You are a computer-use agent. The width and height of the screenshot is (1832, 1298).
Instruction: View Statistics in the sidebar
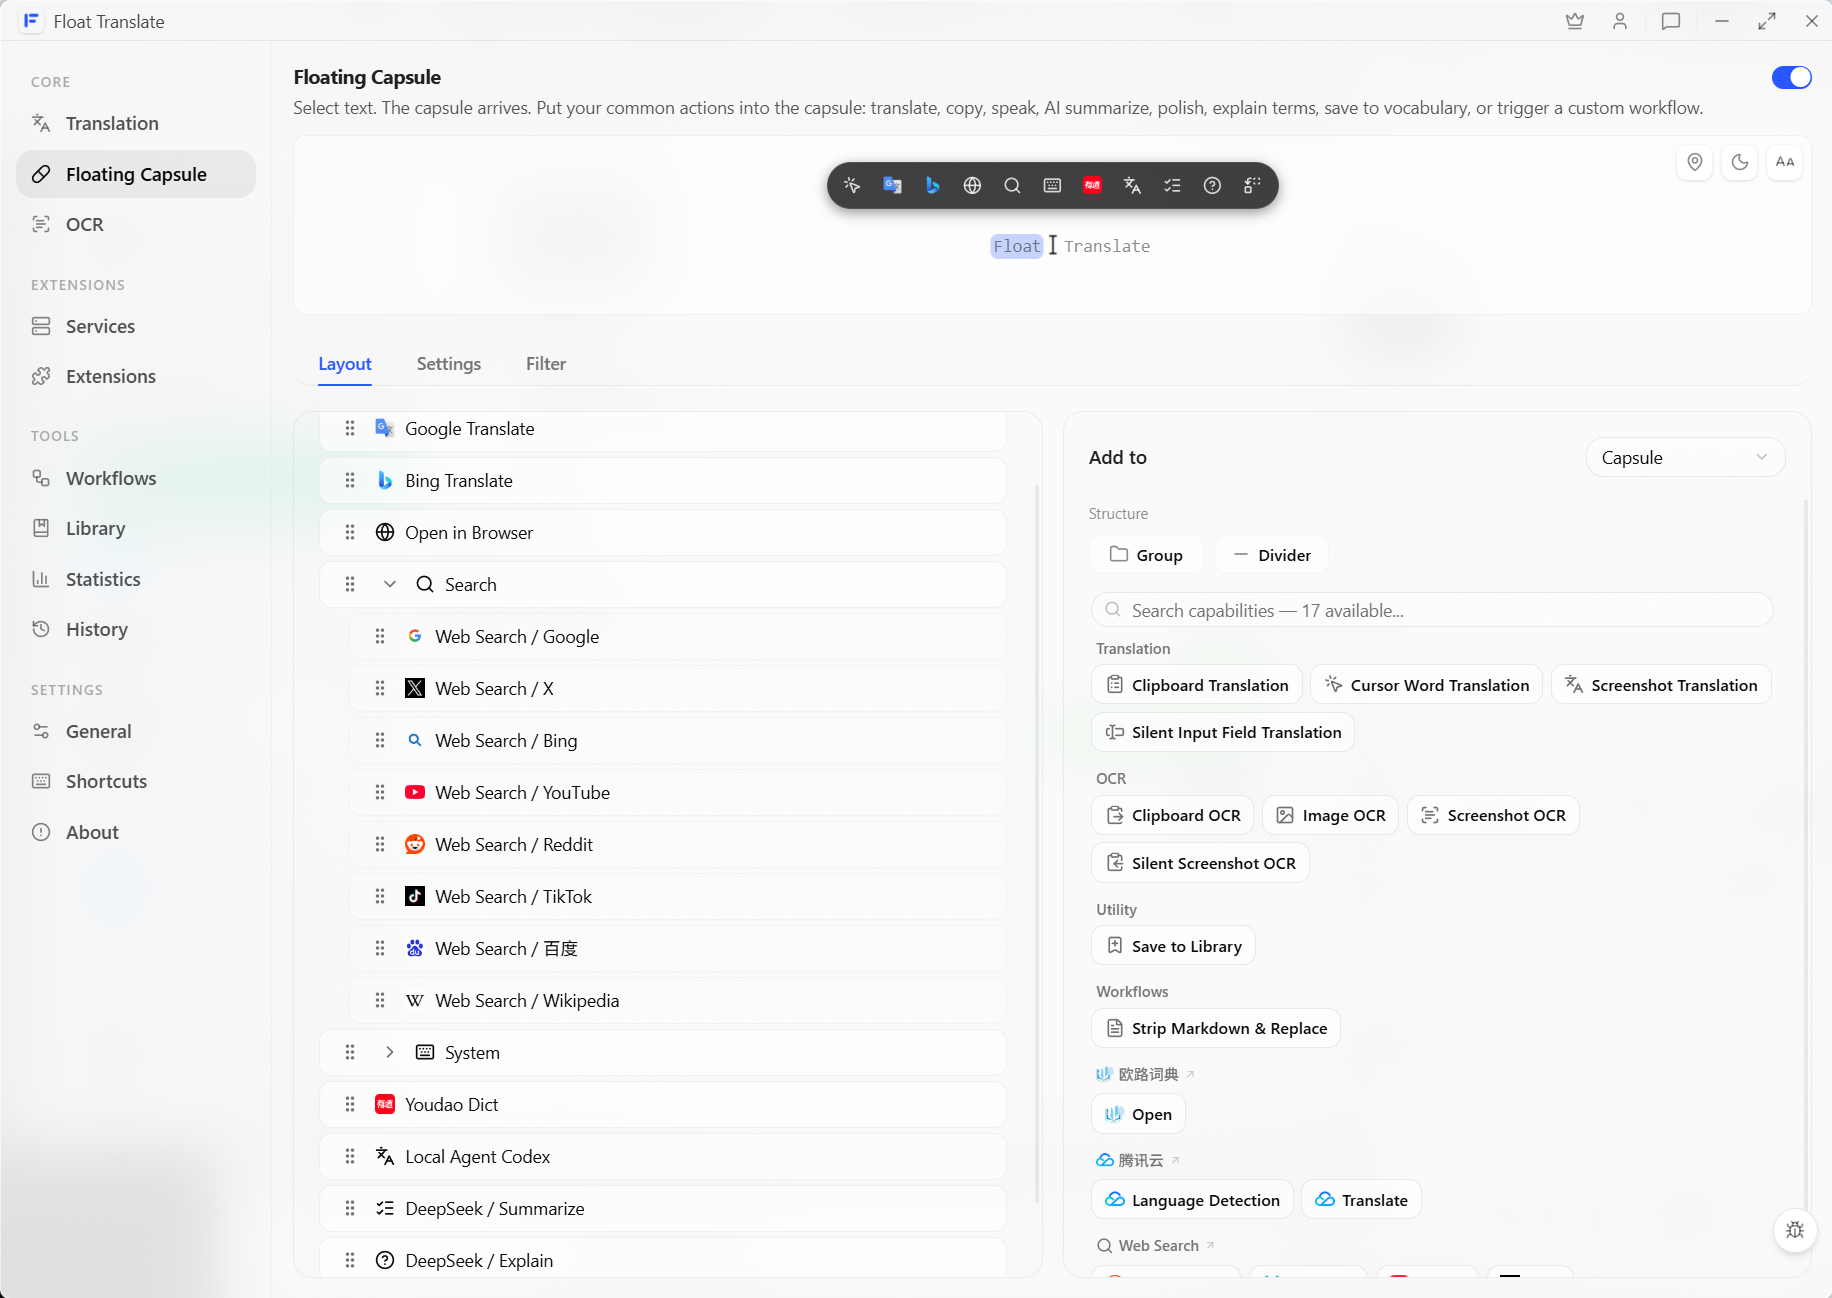tap(136, 580)
